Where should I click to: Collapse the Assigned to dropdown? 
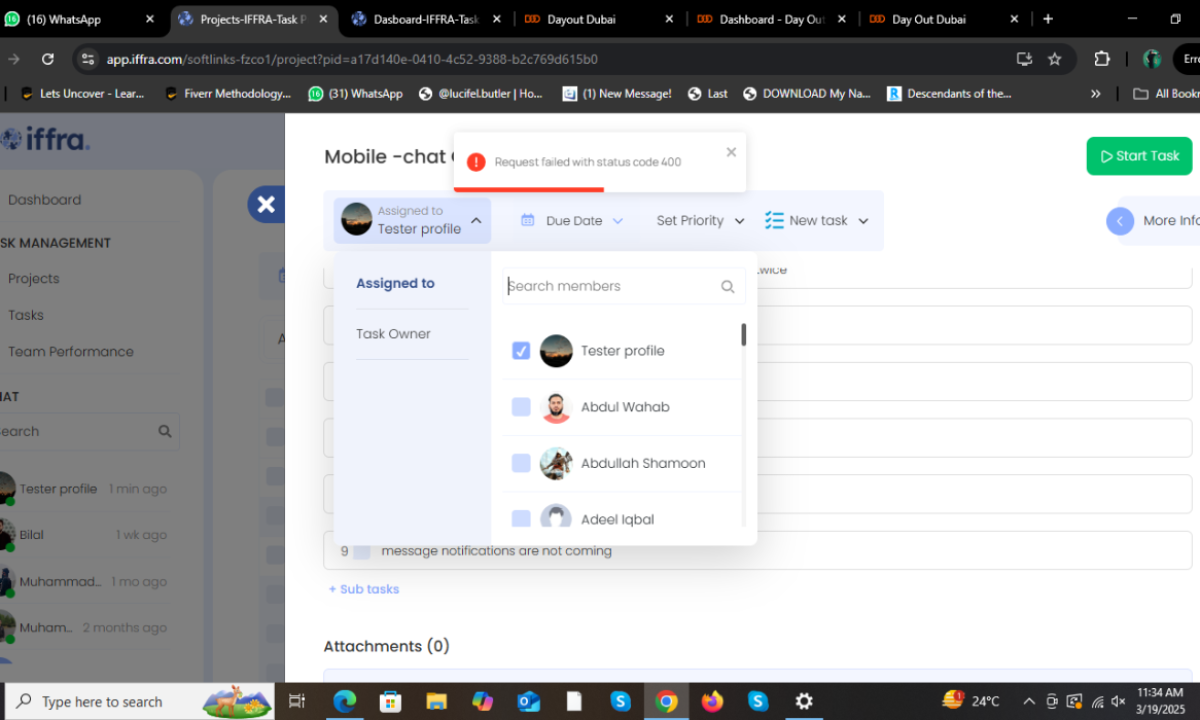click(x=476, y=221)
